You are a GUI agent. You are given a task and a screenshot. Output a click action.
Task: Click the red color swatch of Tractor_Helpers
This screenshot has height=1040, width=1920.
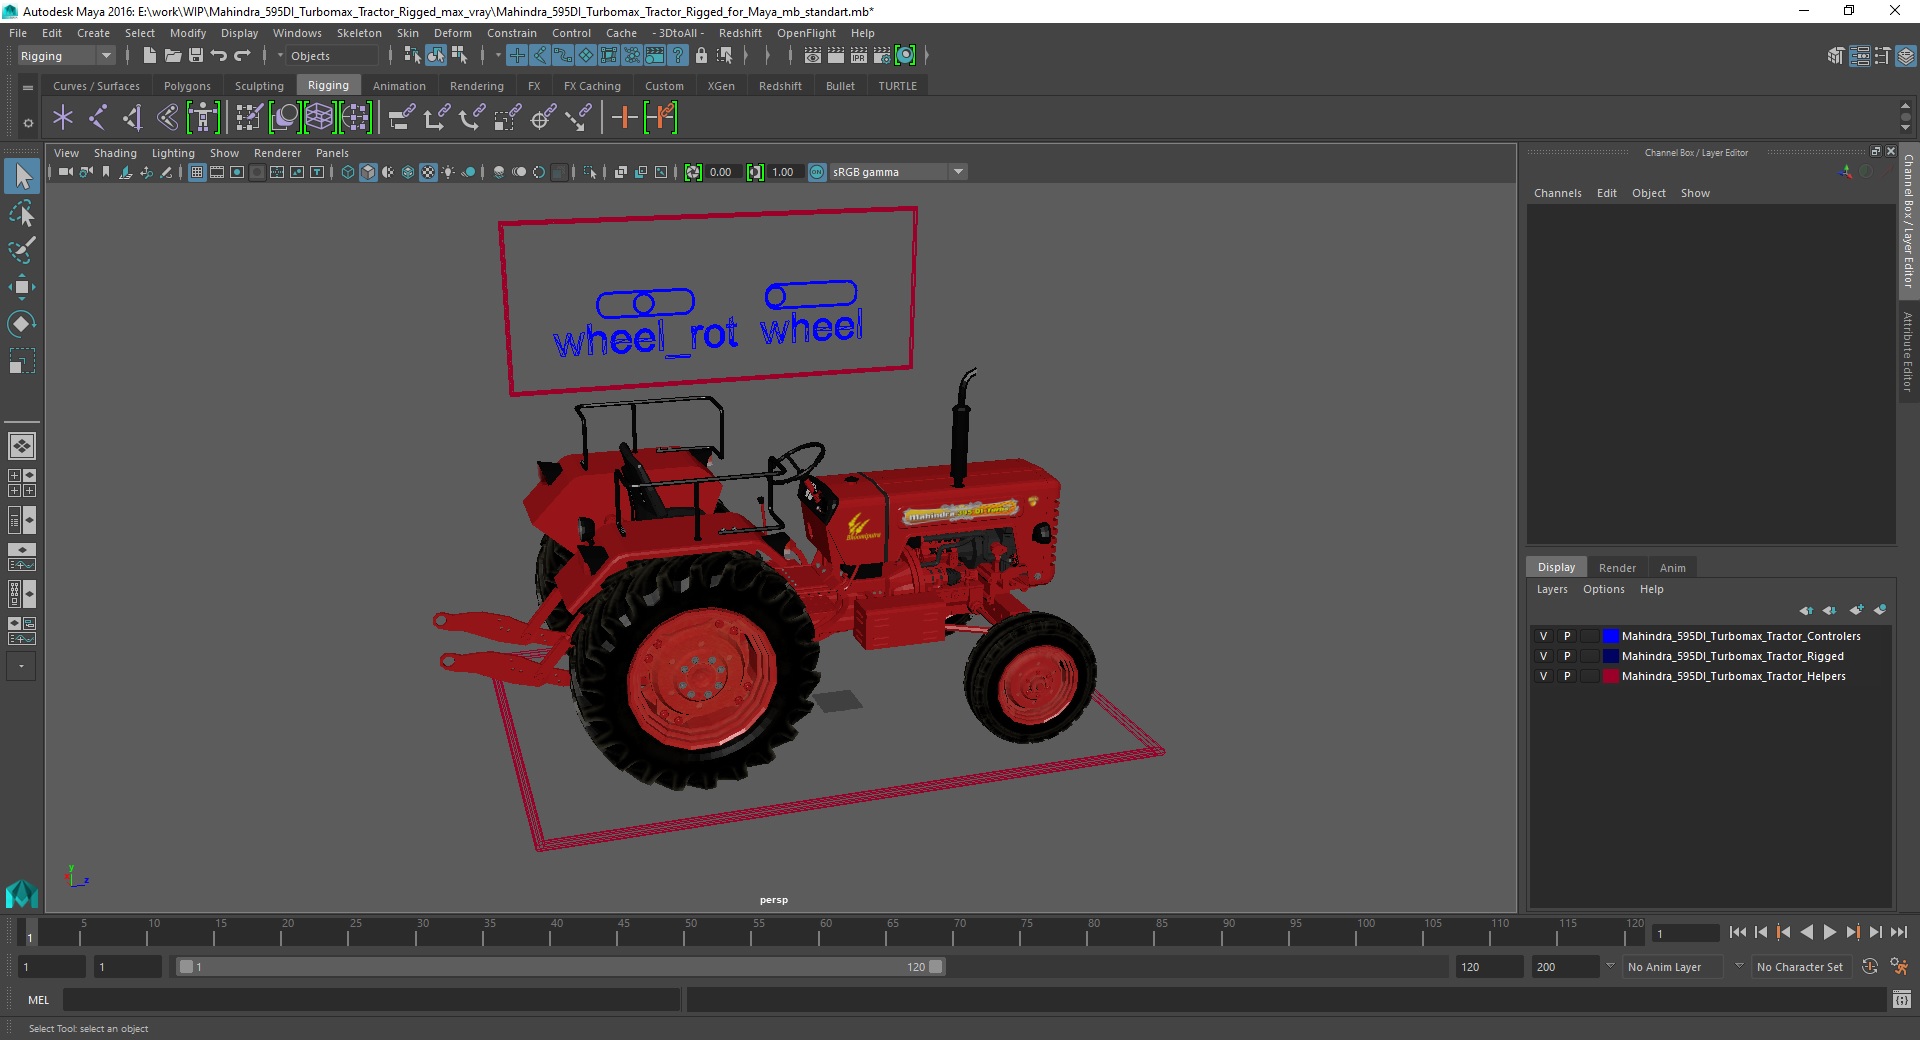1611,676
